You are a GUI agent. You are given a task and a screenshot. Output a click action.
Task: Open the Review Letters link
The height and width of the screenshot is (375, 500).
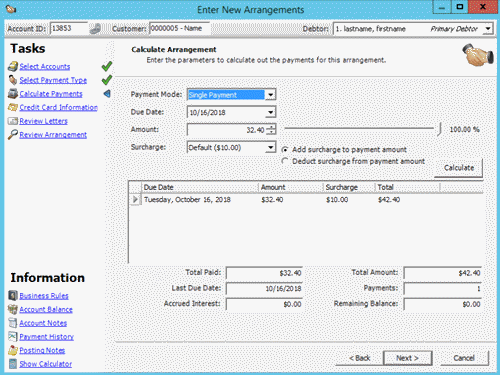pyautogui.click(x=43, y=121)
